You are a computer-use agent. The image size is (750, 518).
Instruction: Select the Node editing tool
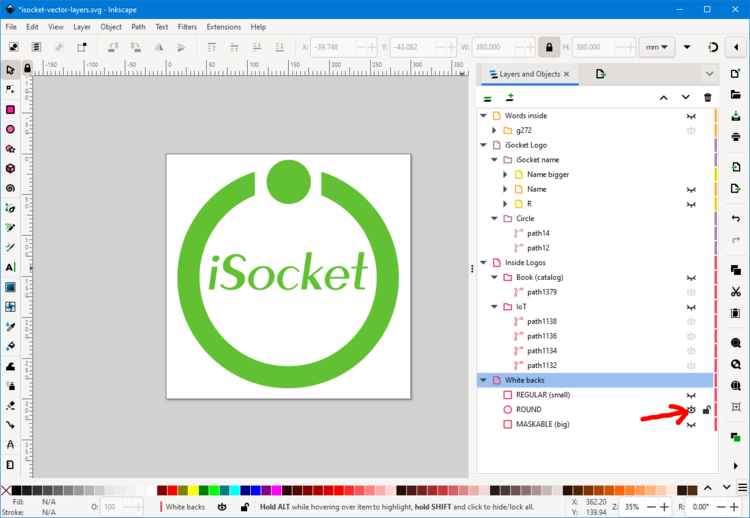coord(10,89)
